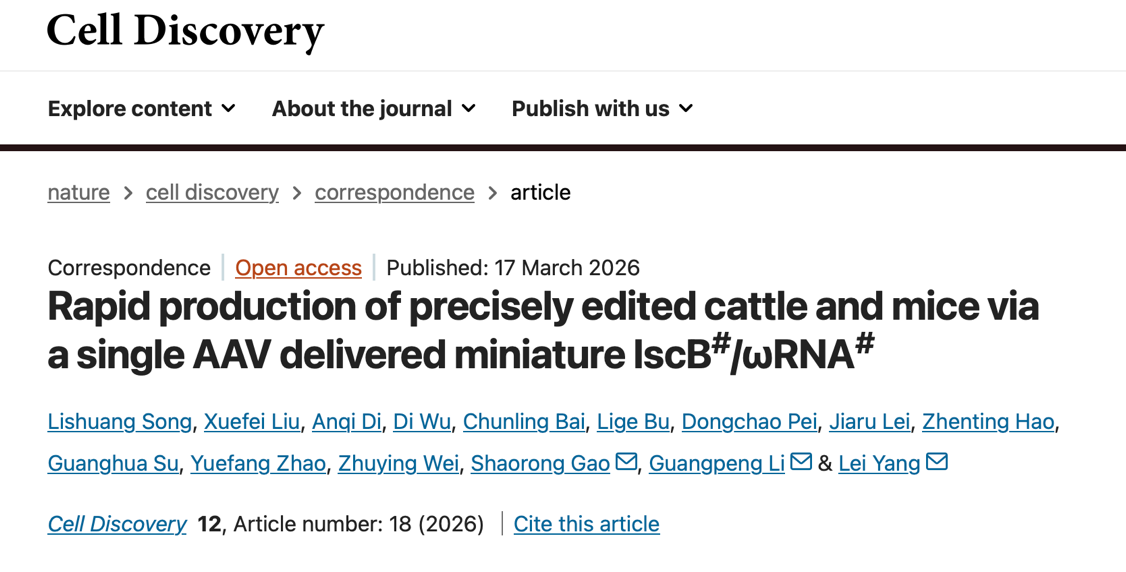This screenshot has height=572, width=1126.
Task: Click the Cell Discovery journal logo
Action: [186, 30]
